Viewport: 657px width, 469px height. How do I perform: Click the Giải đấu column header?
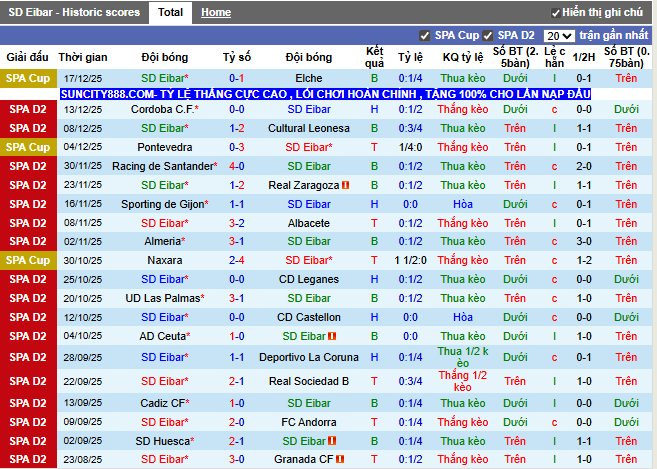pos(28,57)
